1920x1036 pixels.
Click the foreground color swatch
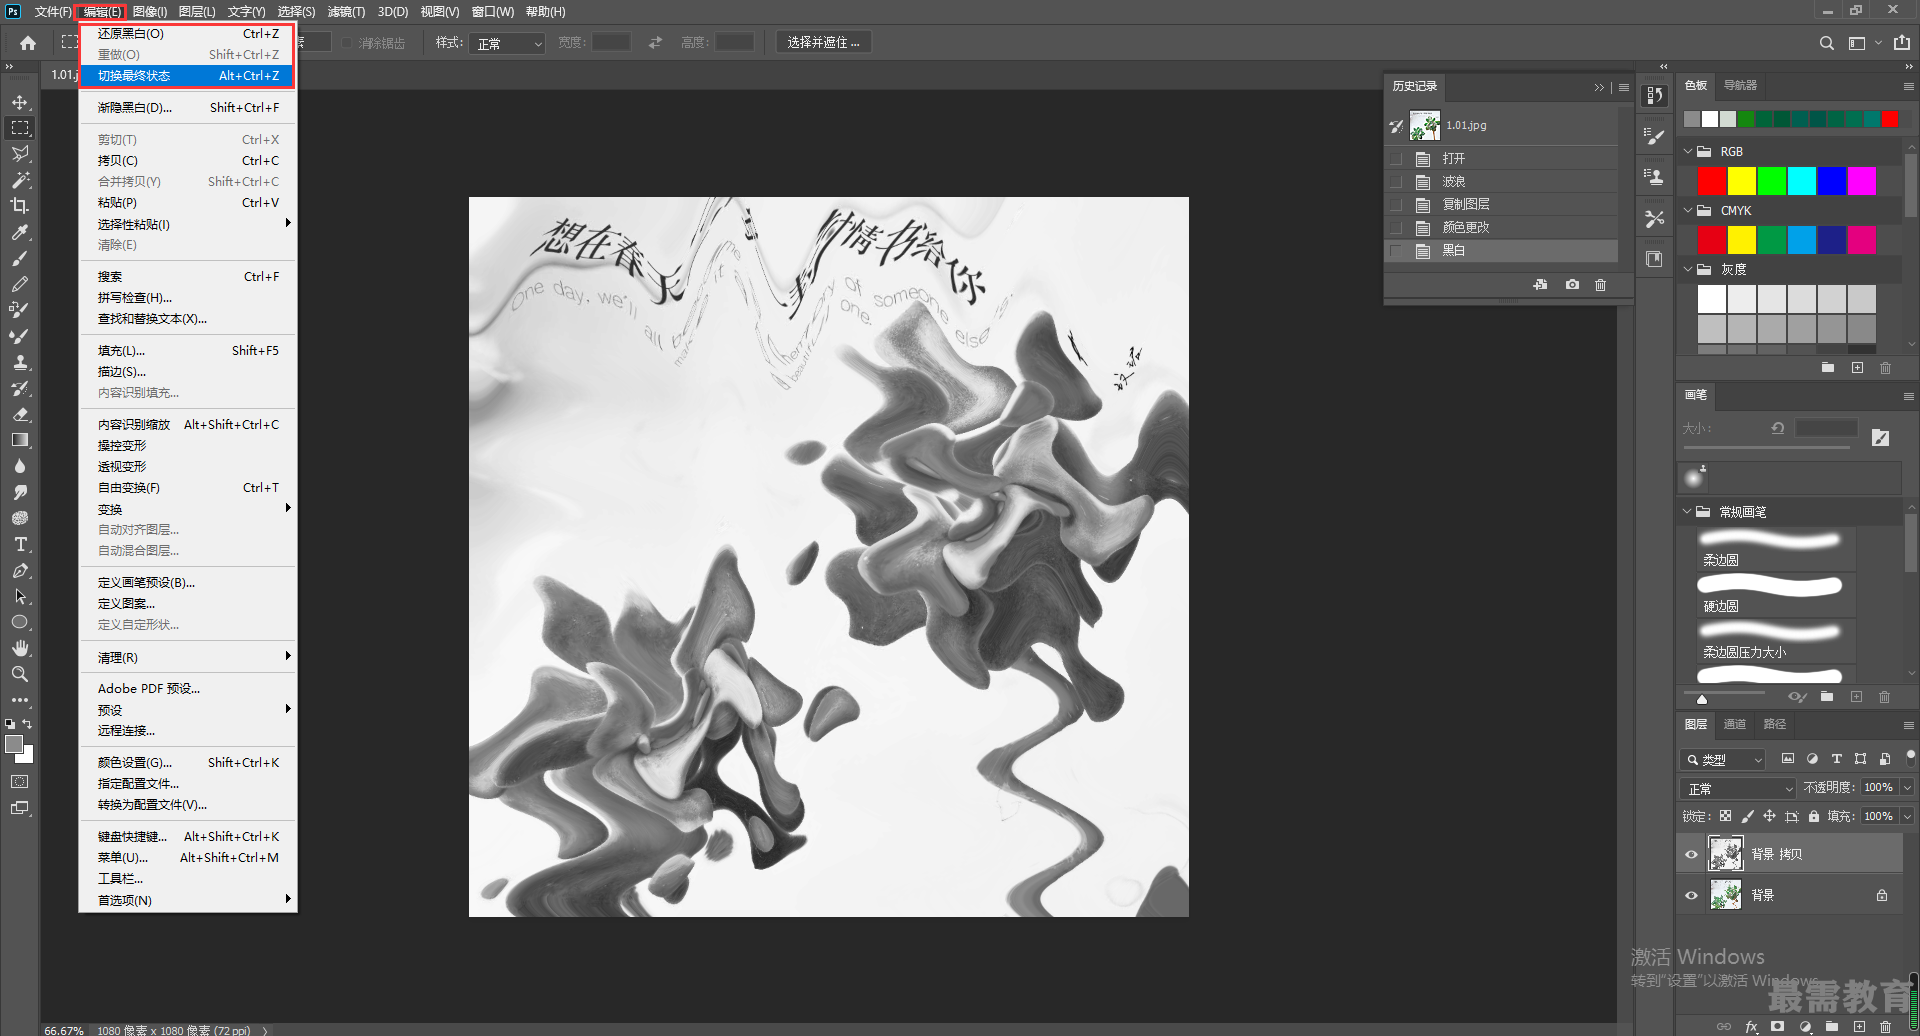[14, 744]
